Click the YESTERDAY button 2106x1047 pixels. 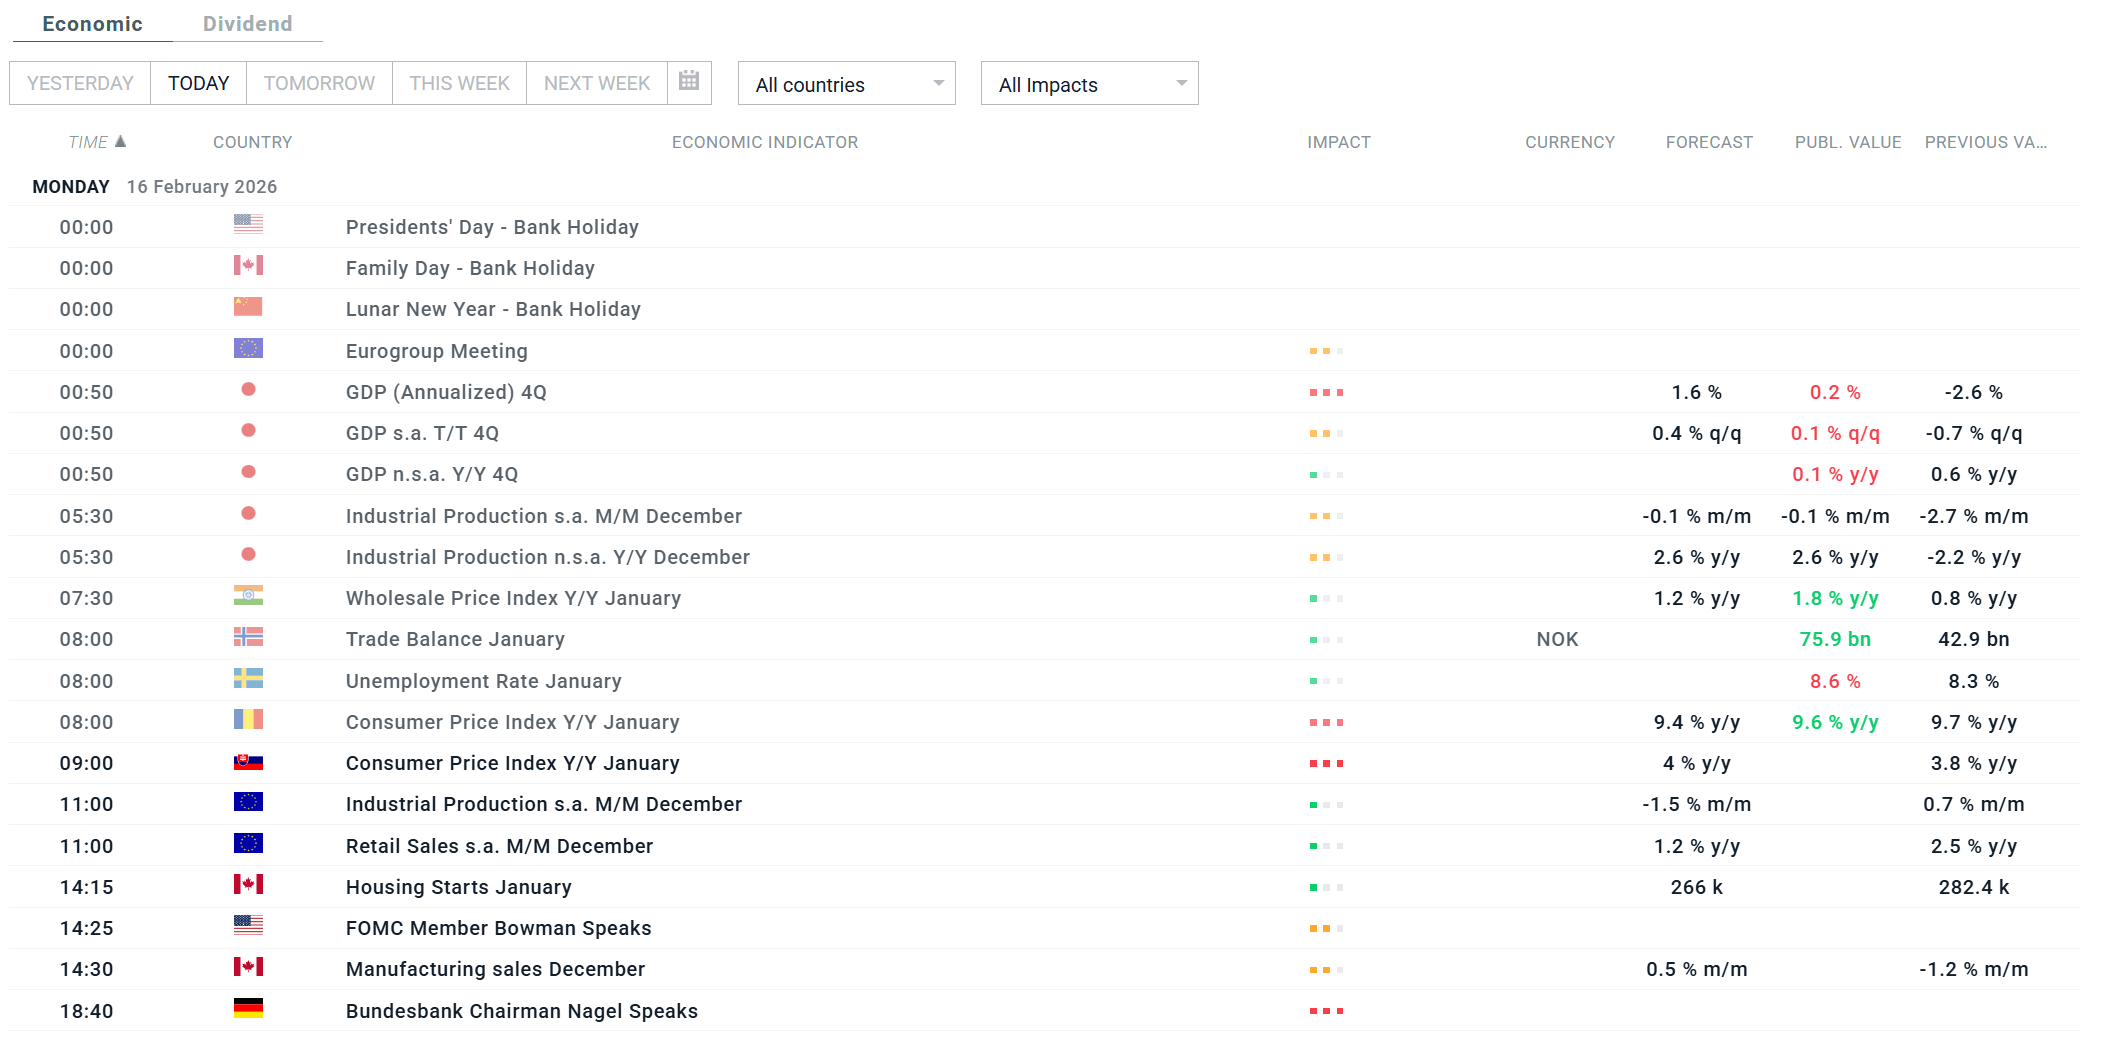80,83
